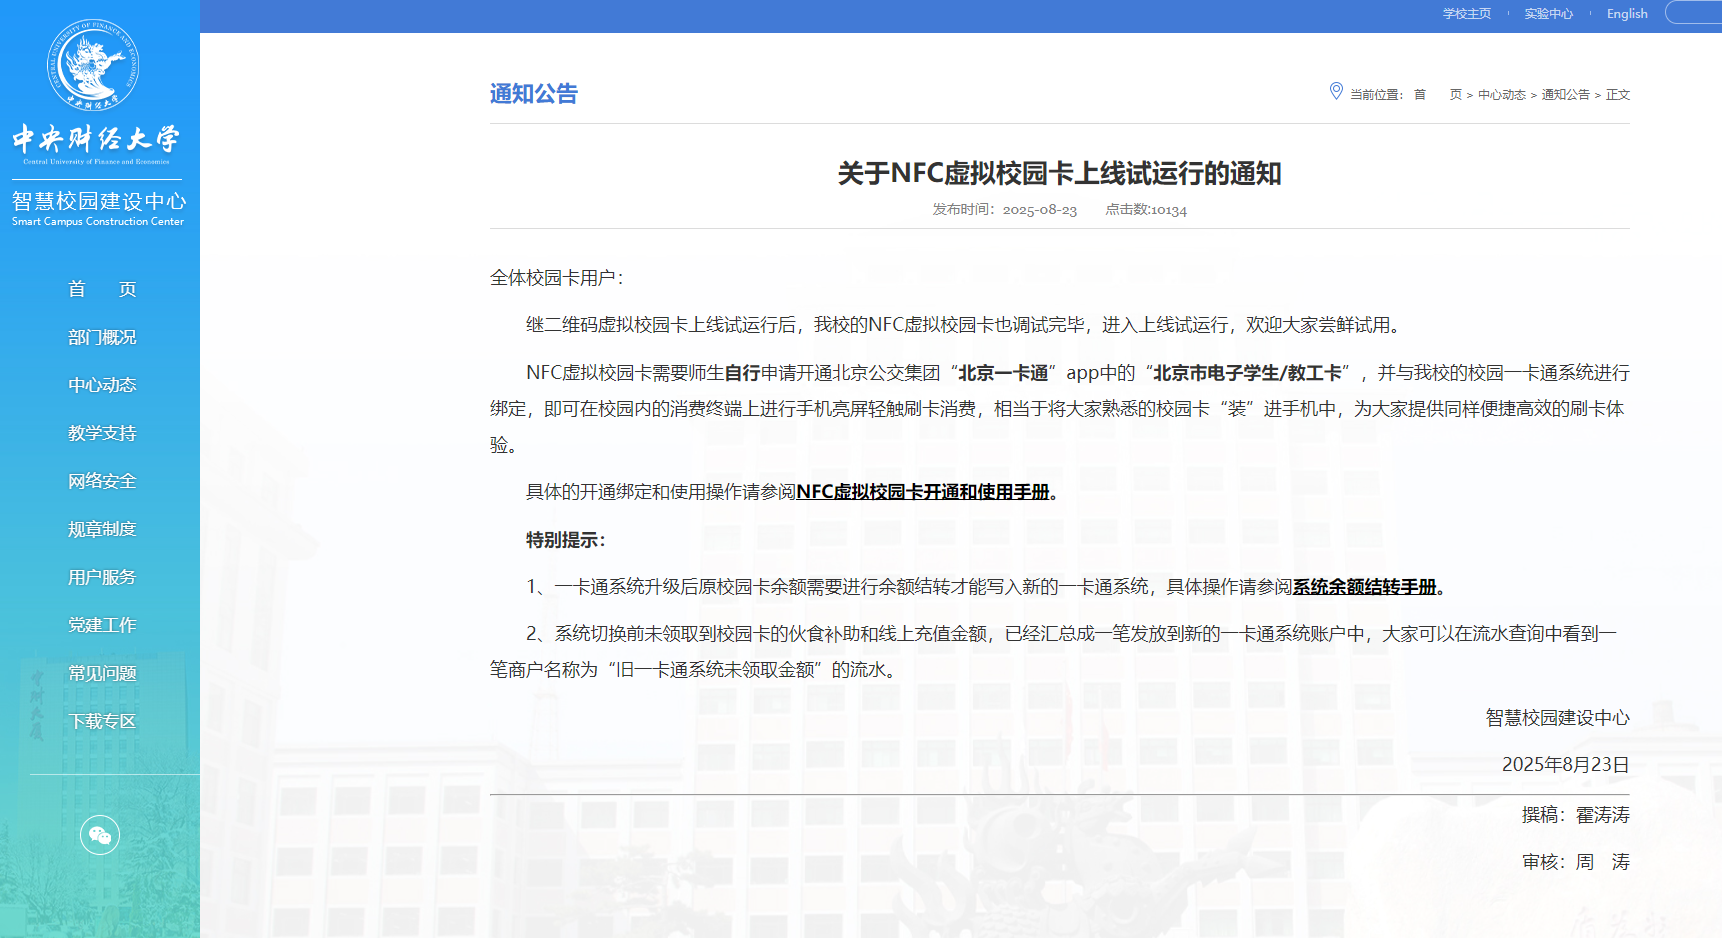This screenshot has width=1722, height=938.
Task: Click the location pin icon beside 当前位置
Action: pos(1337,90)
